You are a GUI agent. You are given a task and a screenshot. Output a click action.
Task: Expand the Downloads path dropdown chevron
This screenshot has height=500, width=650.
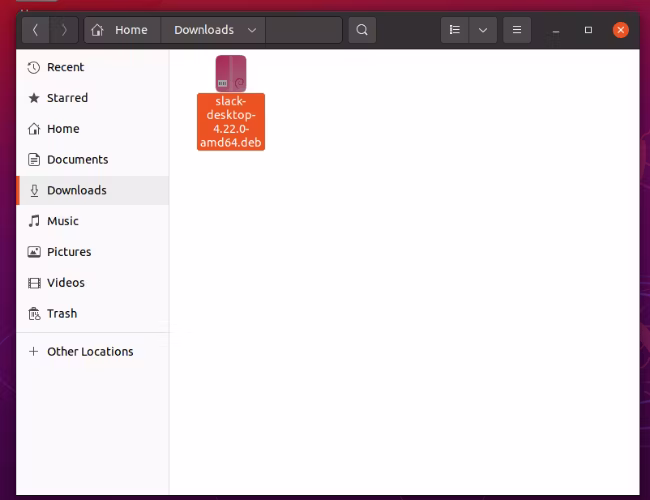pyautogui.click(x=252, y=30)
